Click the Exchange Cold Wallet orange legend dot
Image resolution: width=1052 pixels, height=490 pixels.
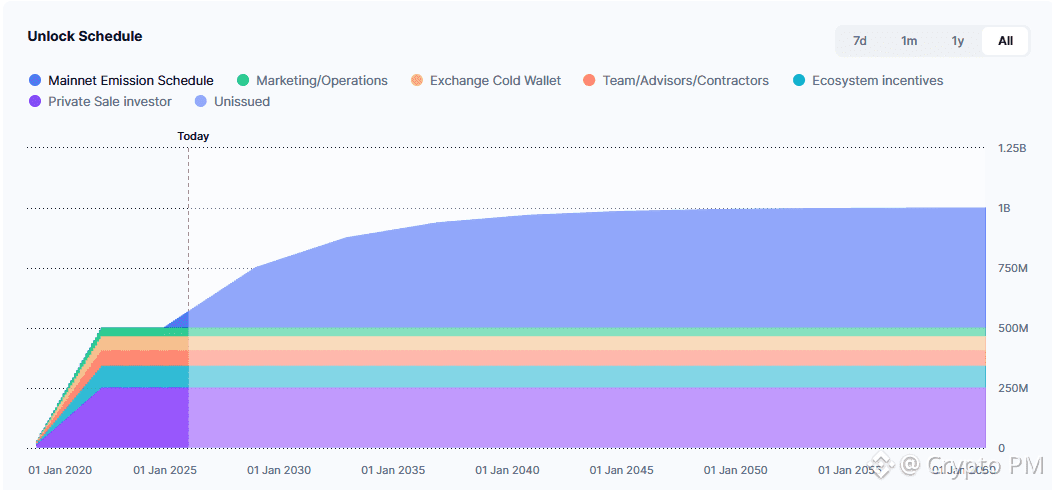(x=417, y=81)
